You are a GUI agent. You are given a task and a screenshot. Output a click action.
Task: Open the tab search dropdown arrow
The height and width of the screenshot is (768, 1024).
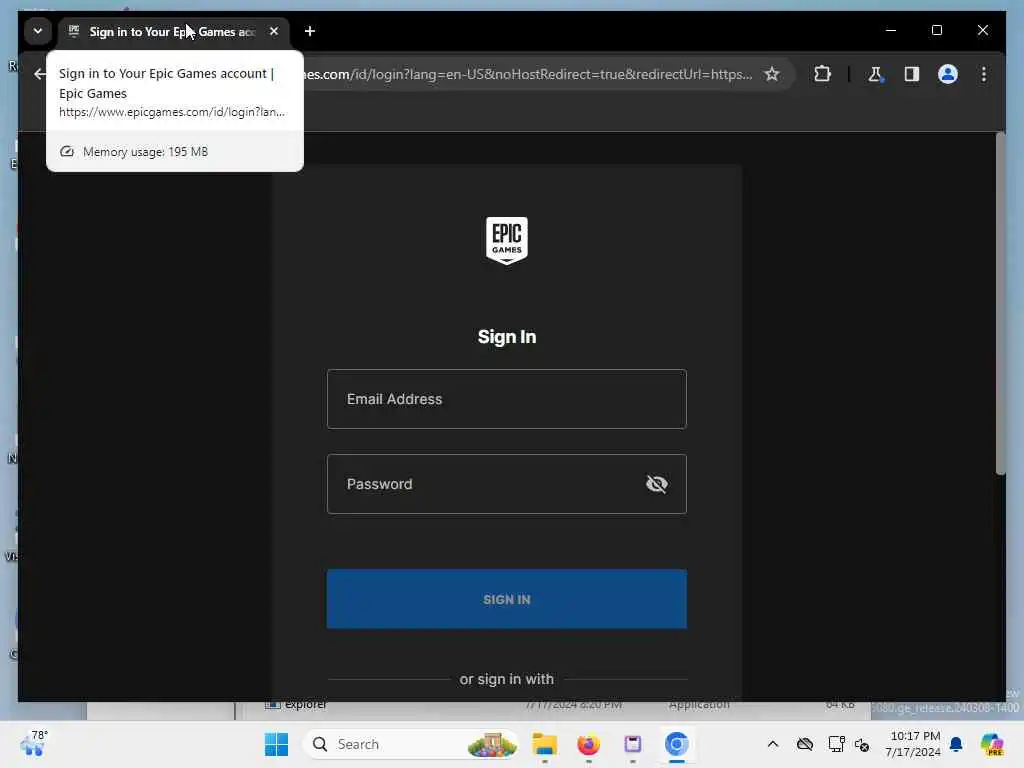38,31
